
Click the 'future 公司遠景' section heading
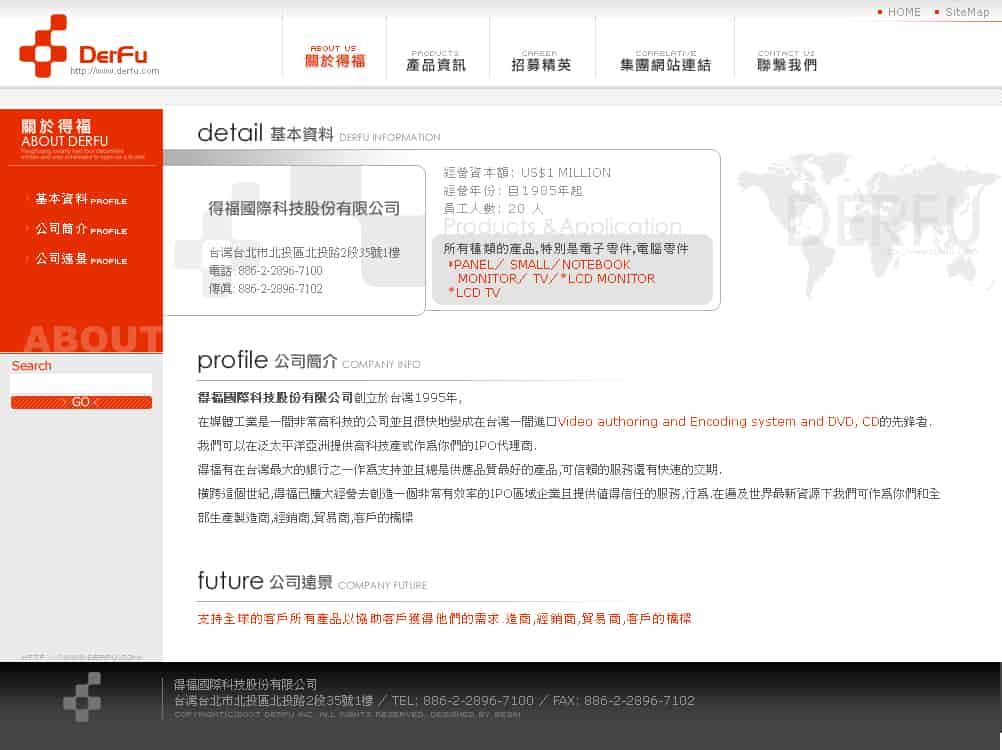265,581
